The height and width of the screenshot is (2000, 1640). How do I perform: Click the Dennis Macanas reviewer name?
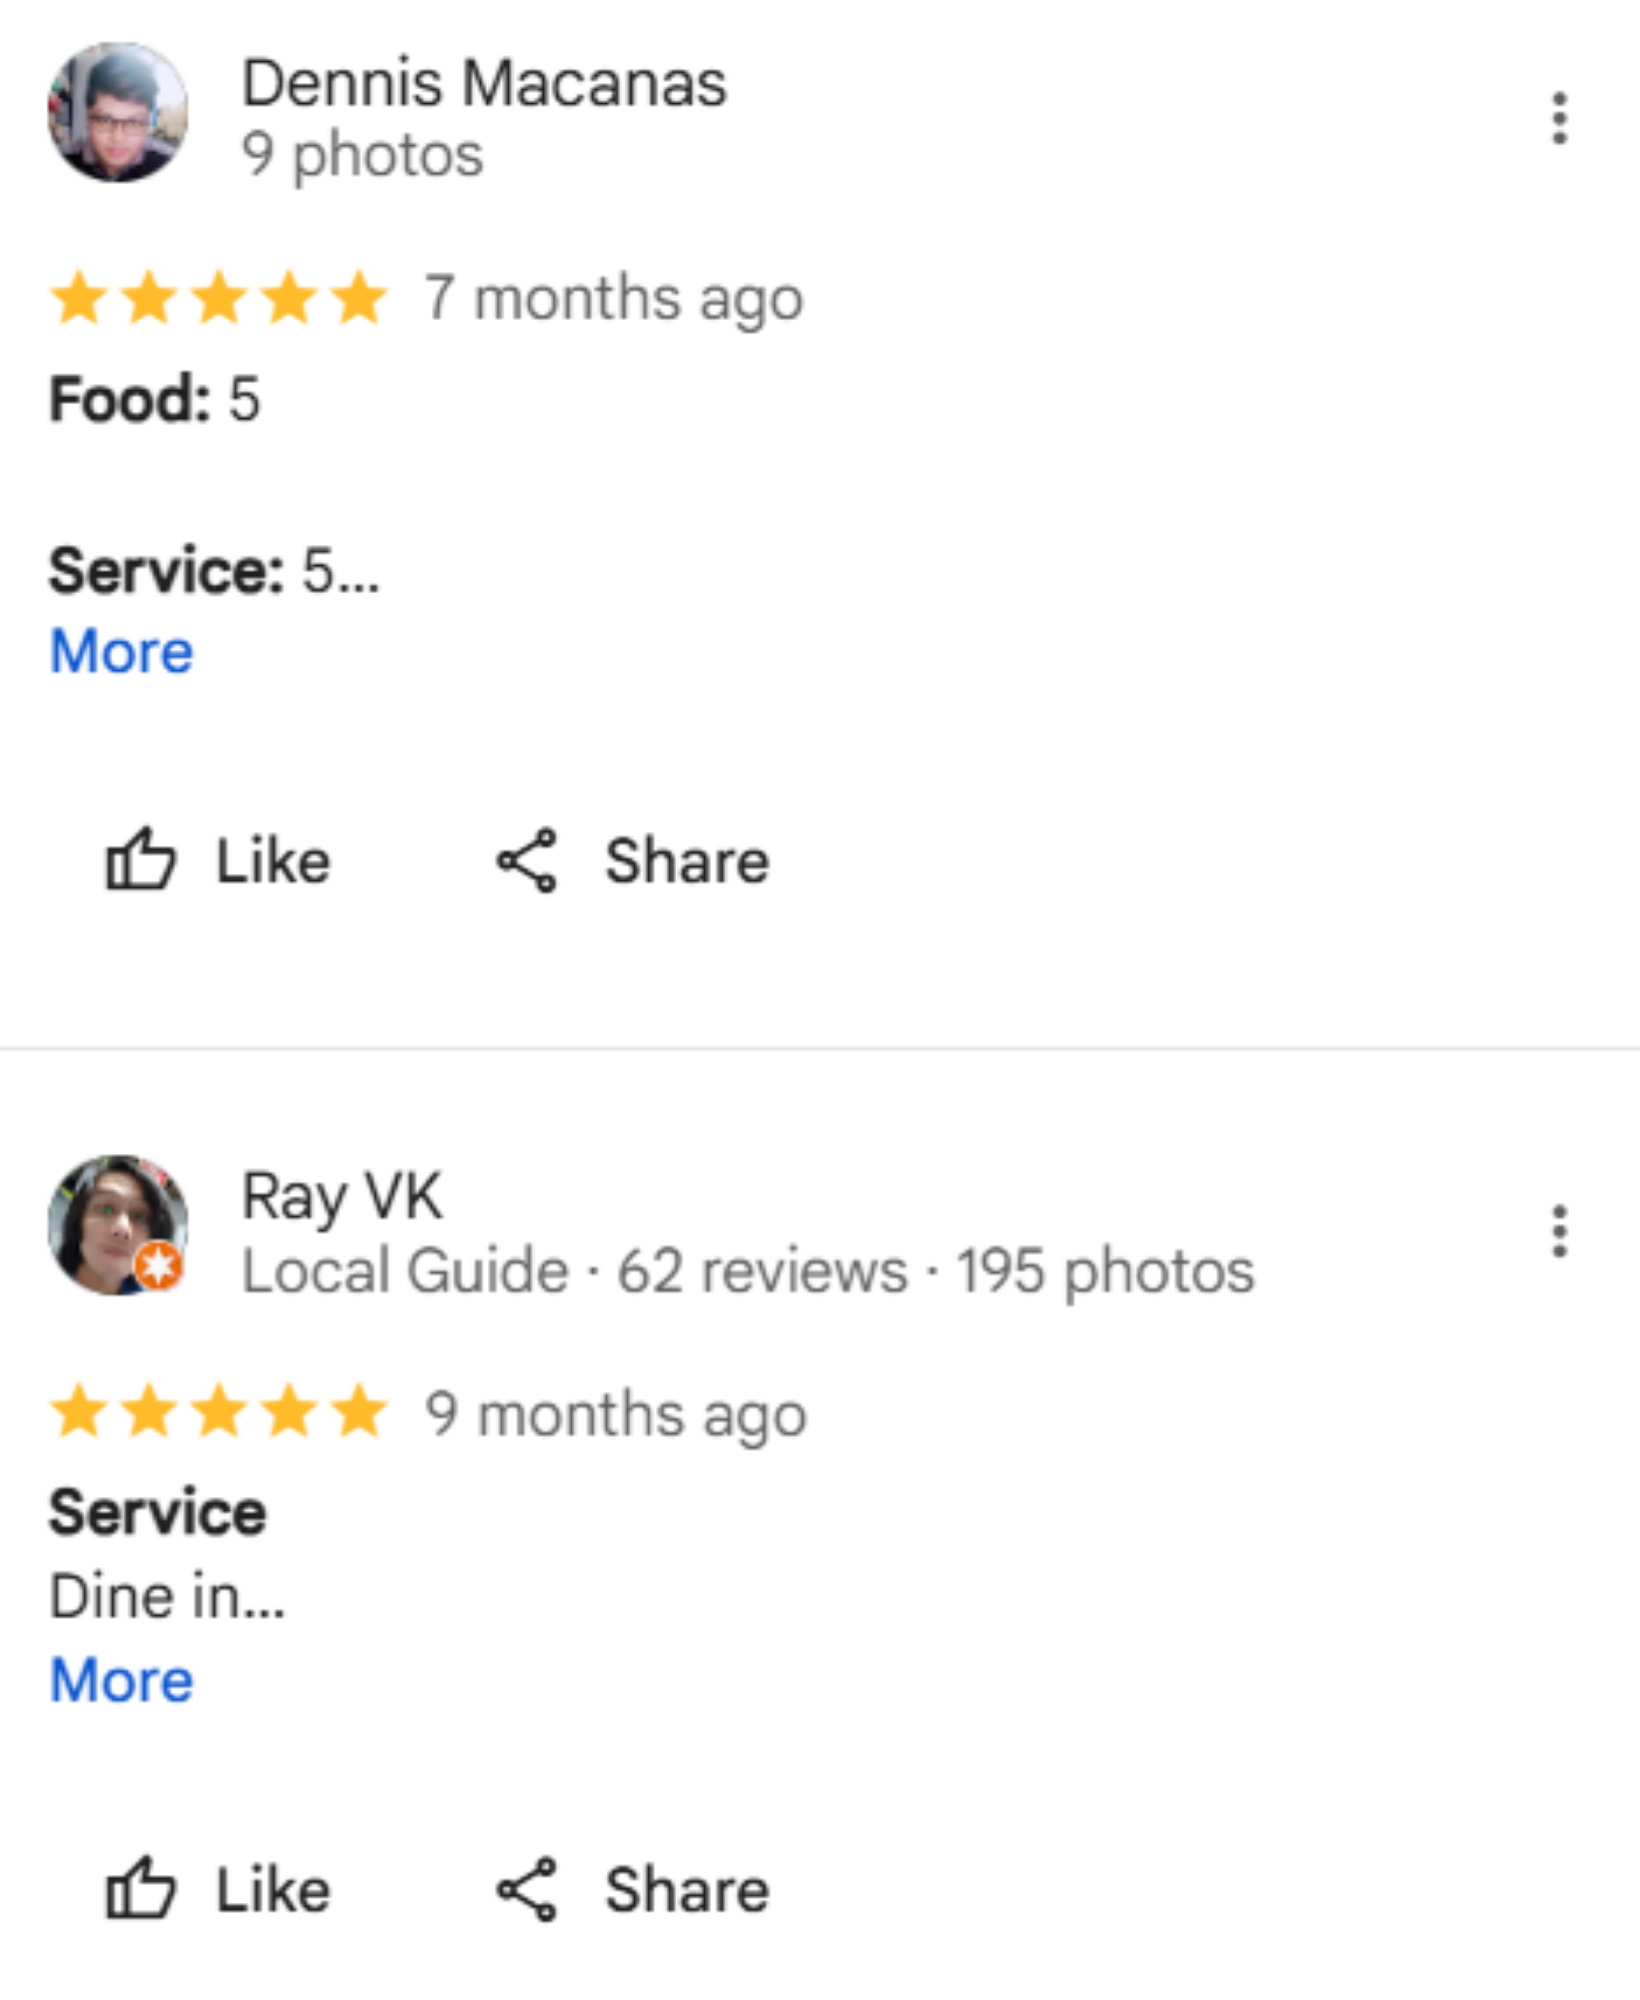point(484,82)
